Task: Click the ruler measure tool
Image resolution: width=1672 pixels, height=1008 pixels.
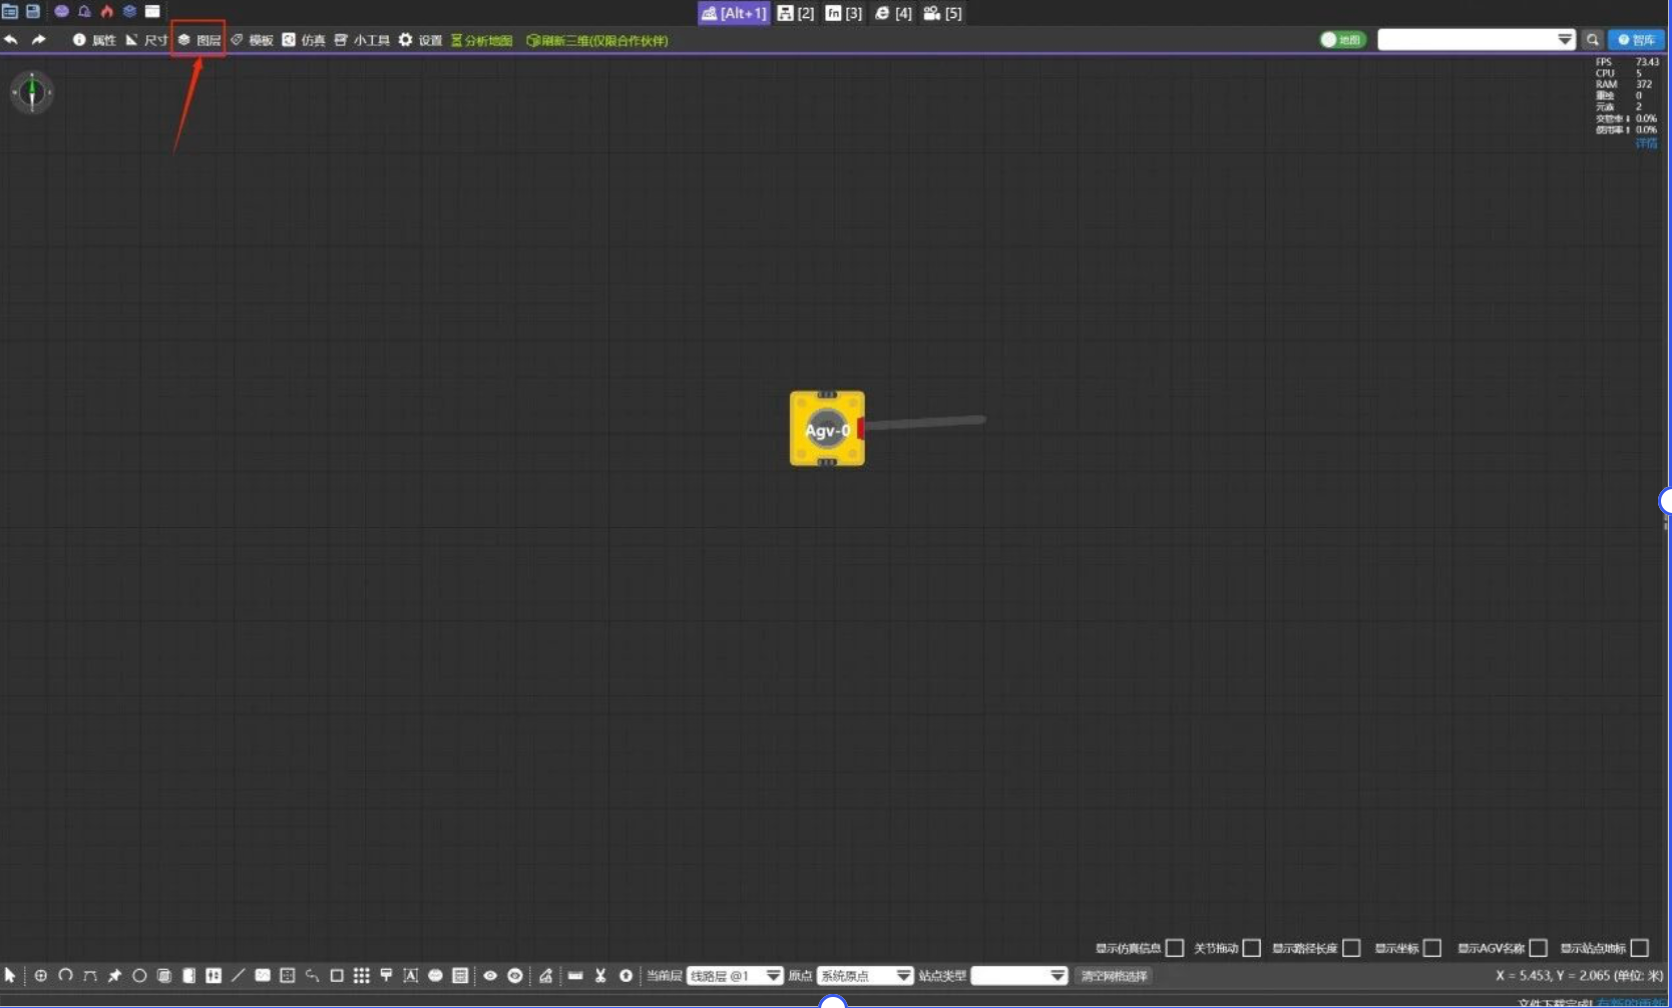Action: tap(575, 975)
